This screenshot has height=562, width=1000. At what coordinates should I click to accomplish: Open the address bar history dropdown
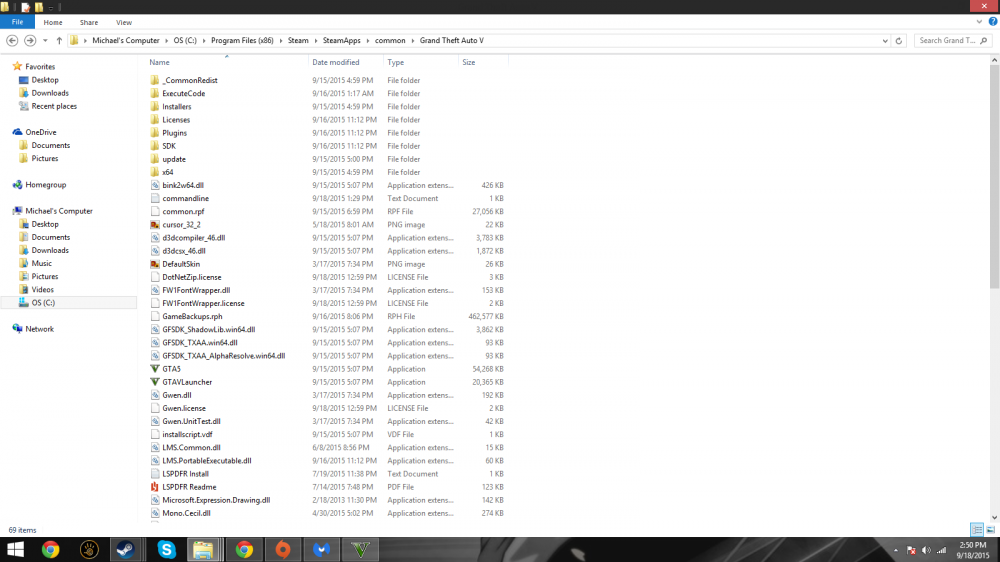[x=885, y=40]
